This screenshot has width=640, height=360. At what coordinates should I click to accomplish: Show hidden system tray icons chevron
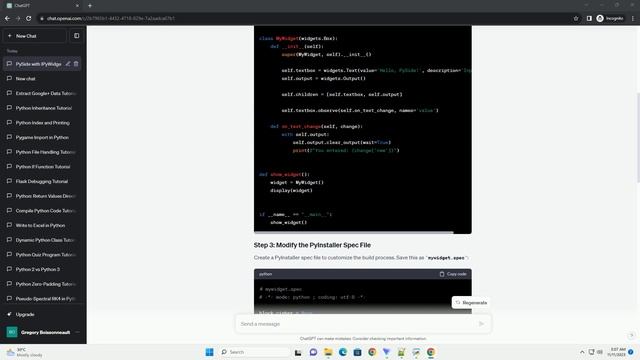pyautogui.click(x=582, y=352)
